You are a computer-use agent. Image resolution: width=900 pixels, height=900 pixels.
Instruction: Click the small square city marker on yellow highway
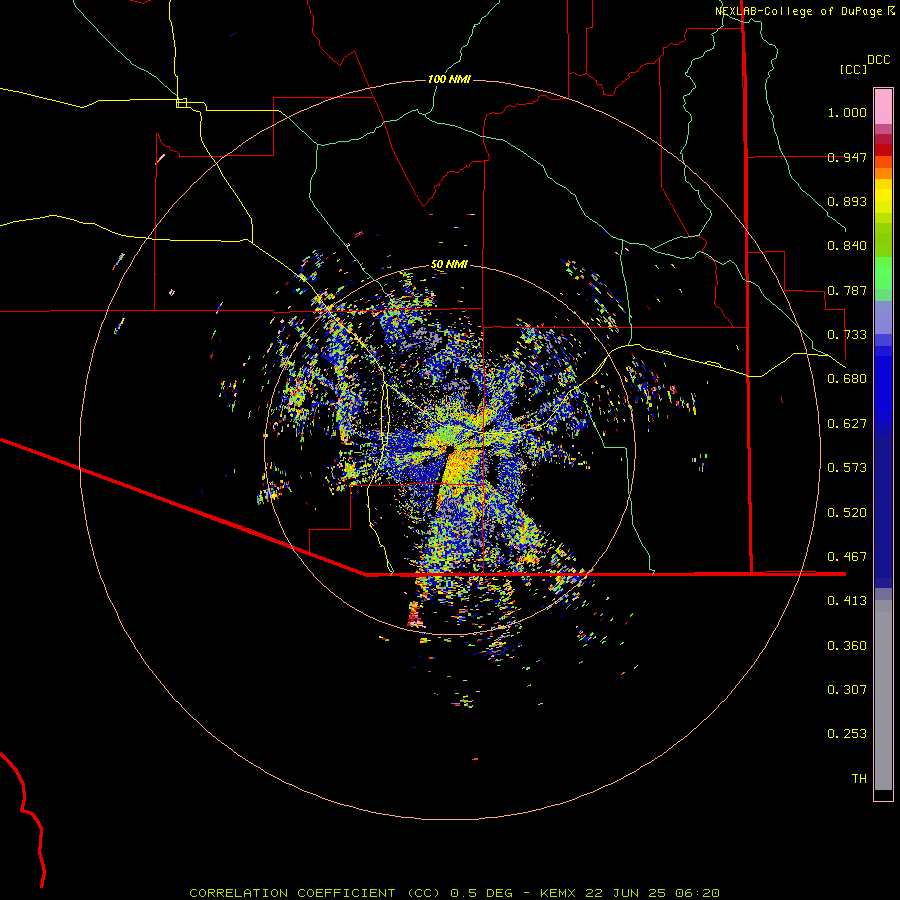[x=181, y=103]
